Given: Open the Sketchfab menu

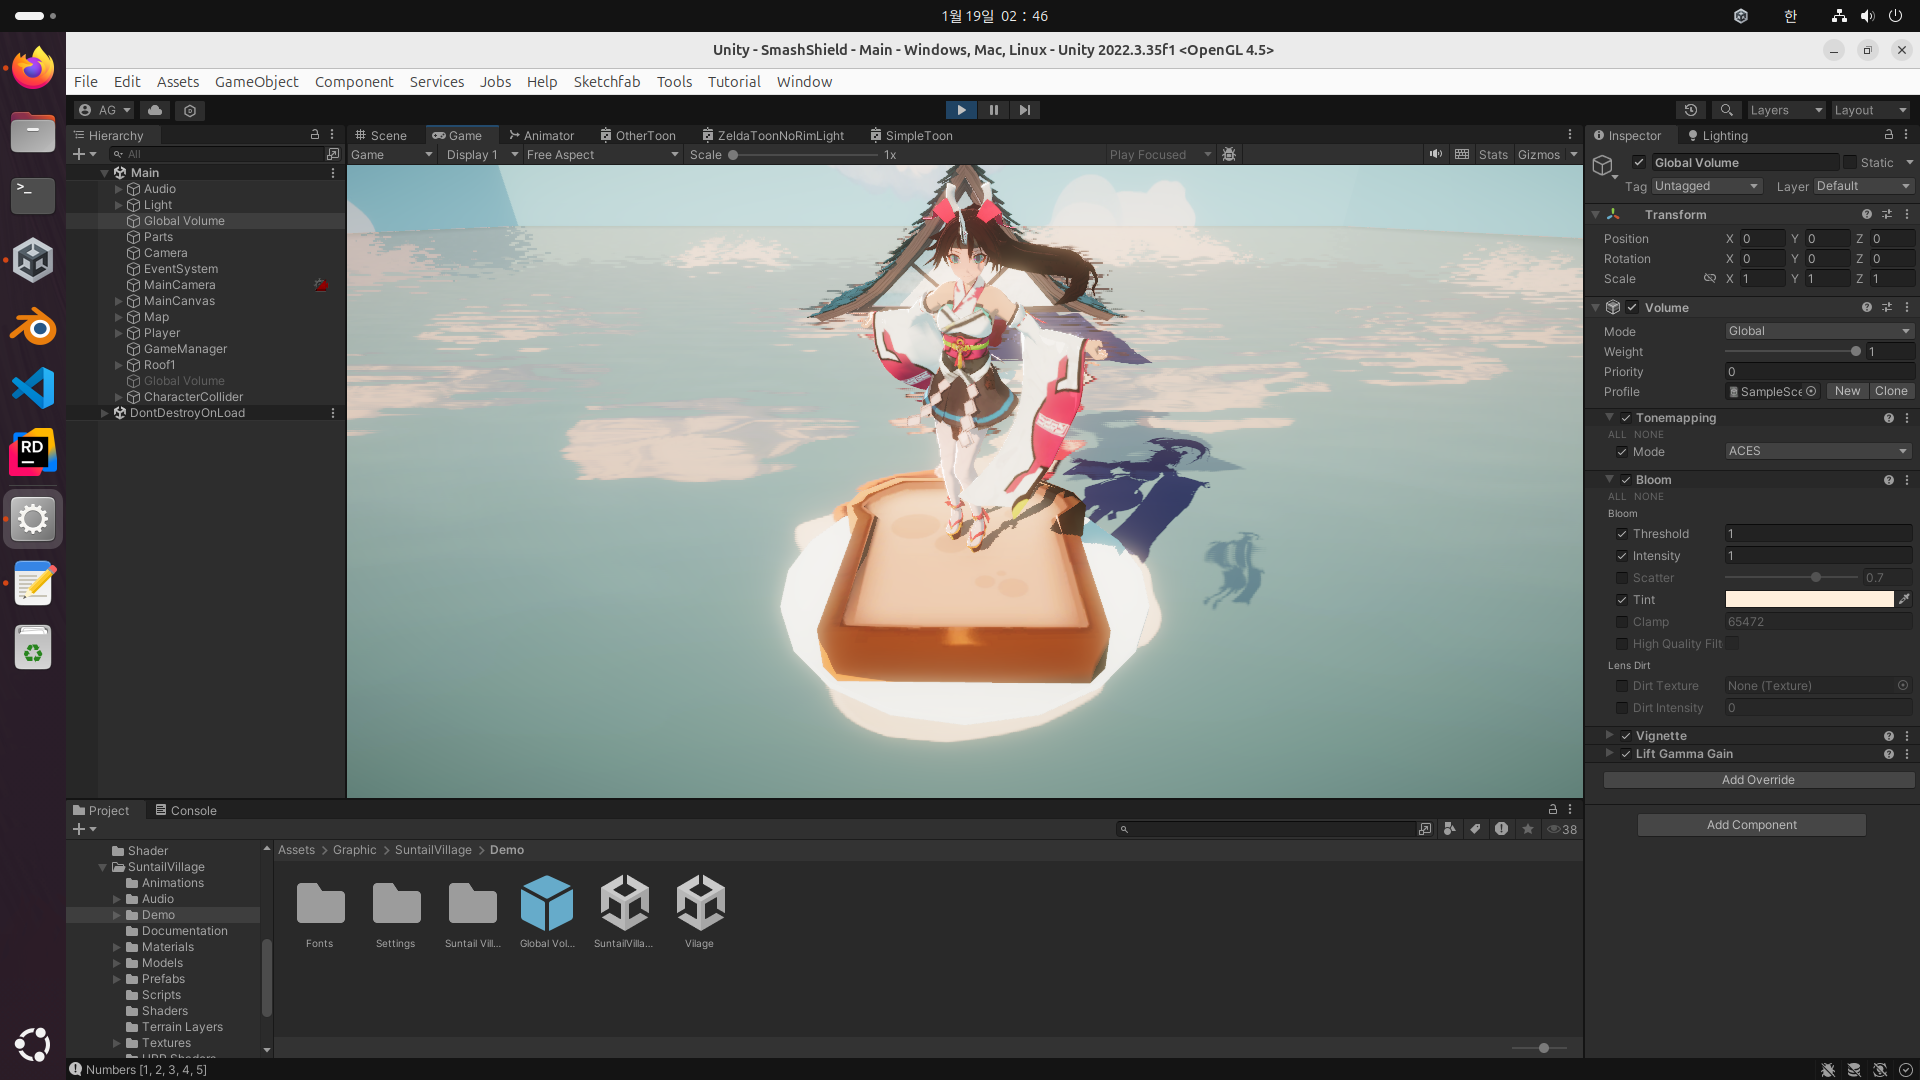Looking at the screenshot, I should tap(606, 82).
